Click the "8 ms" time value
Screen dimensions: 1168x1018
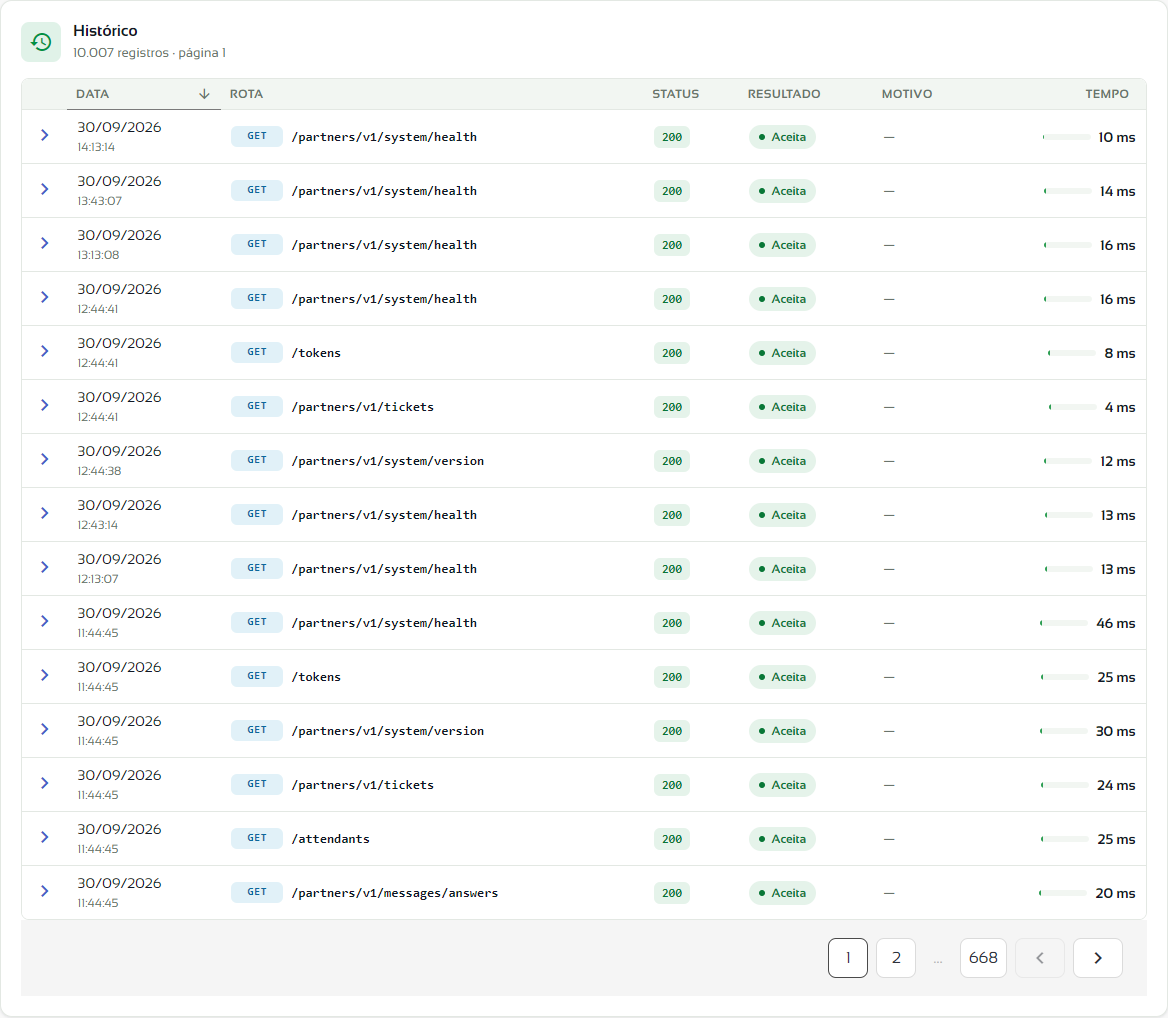[1120, 353]
